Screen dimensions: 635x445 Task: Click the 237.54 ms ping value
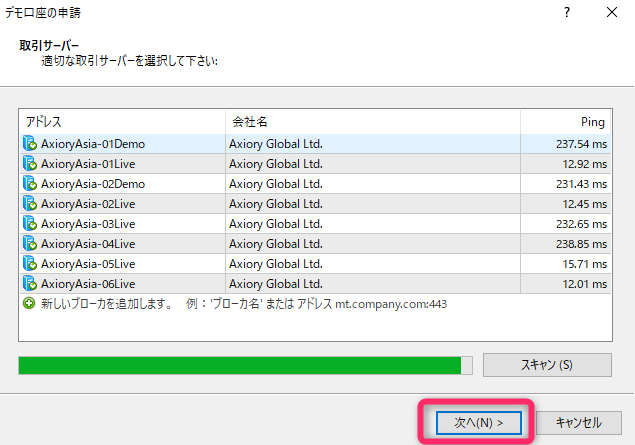[581, 144]
